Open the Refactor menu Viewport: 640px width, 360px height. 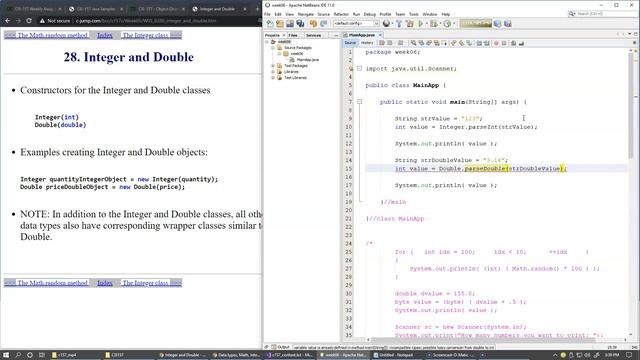tap(341, 14)
